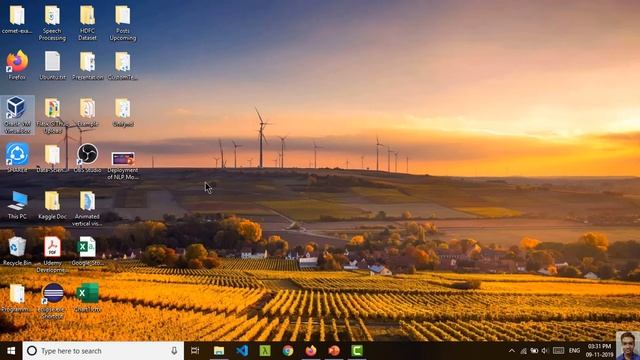Select the Animated vertical vis... folder
The height and width of the screenshot is (360, 640).
click(87, 208)
